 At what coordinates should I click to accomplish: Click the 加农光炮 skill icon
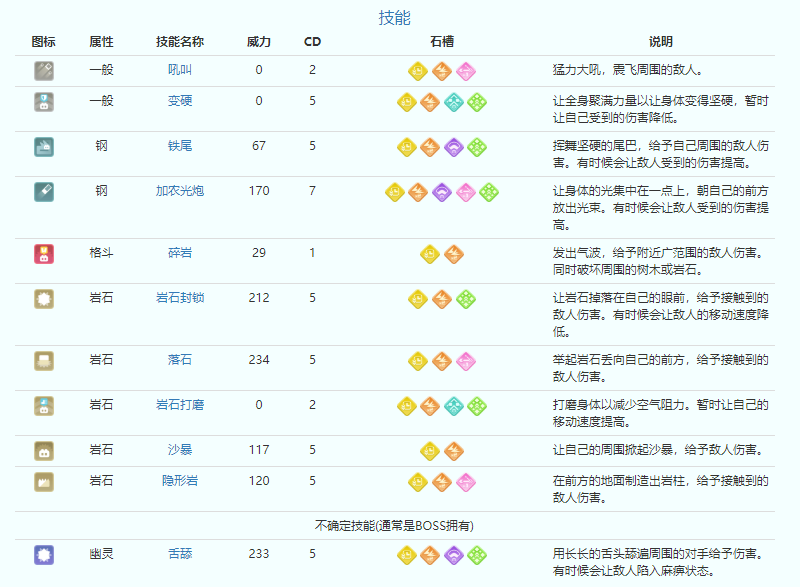point(44,192)
